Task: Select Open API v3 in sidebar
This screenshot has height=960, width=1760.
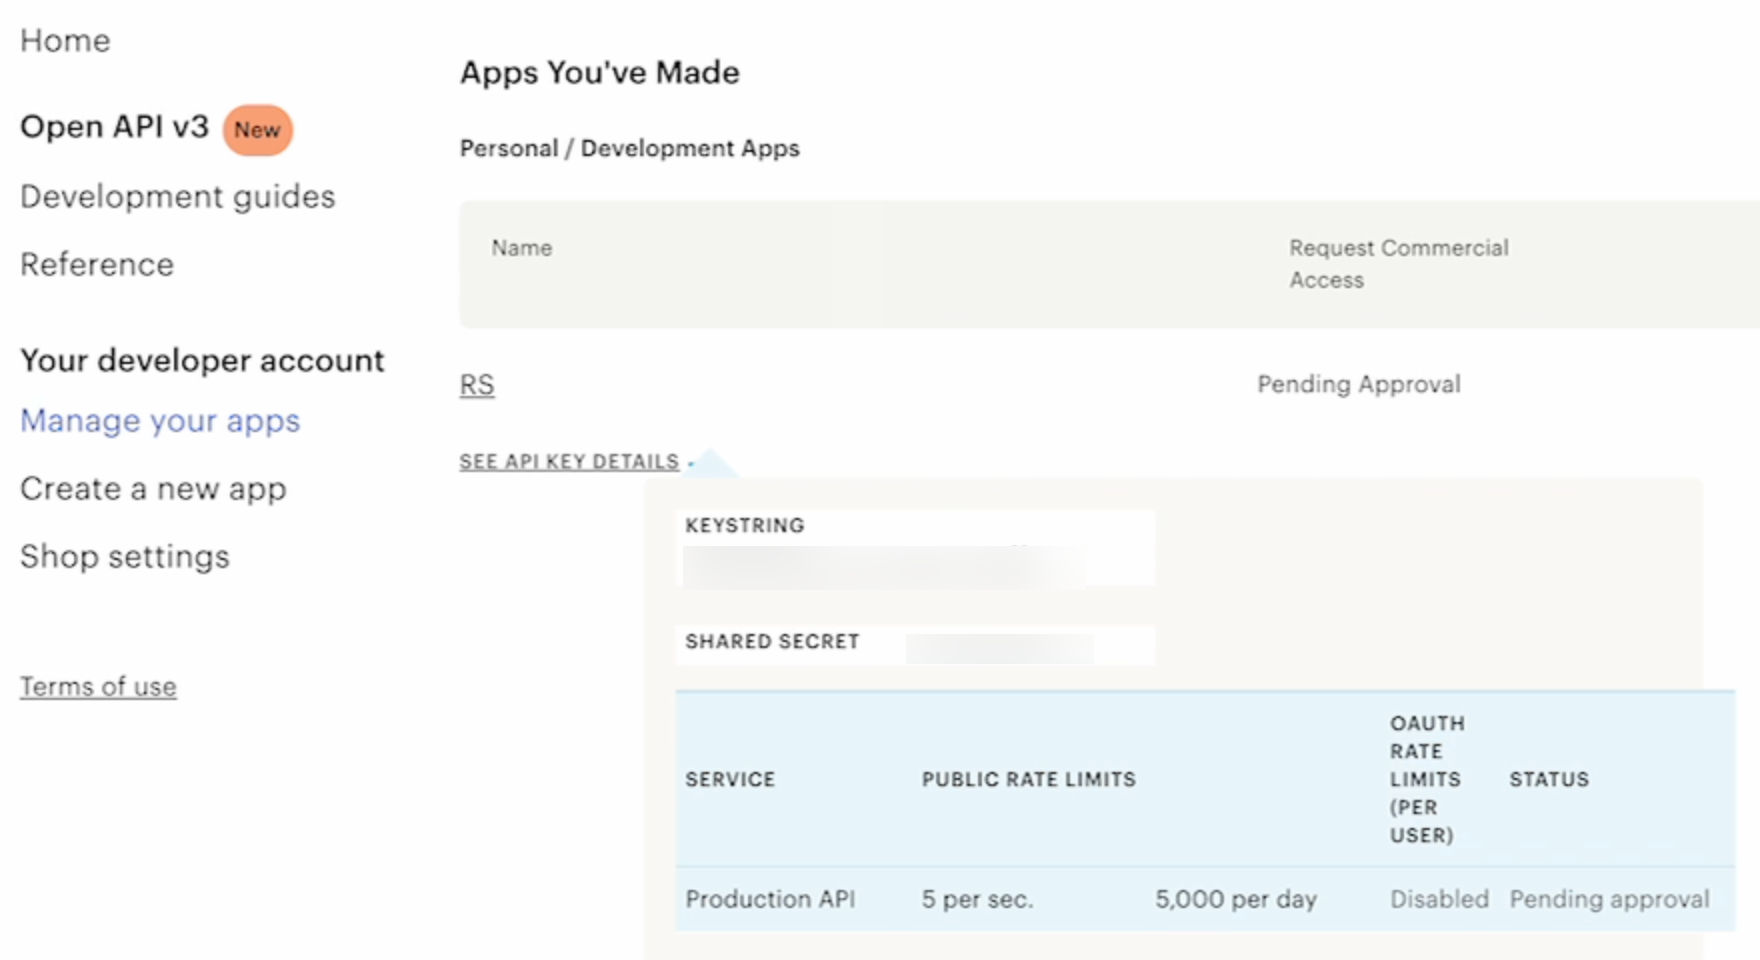Action: [114, 127]
